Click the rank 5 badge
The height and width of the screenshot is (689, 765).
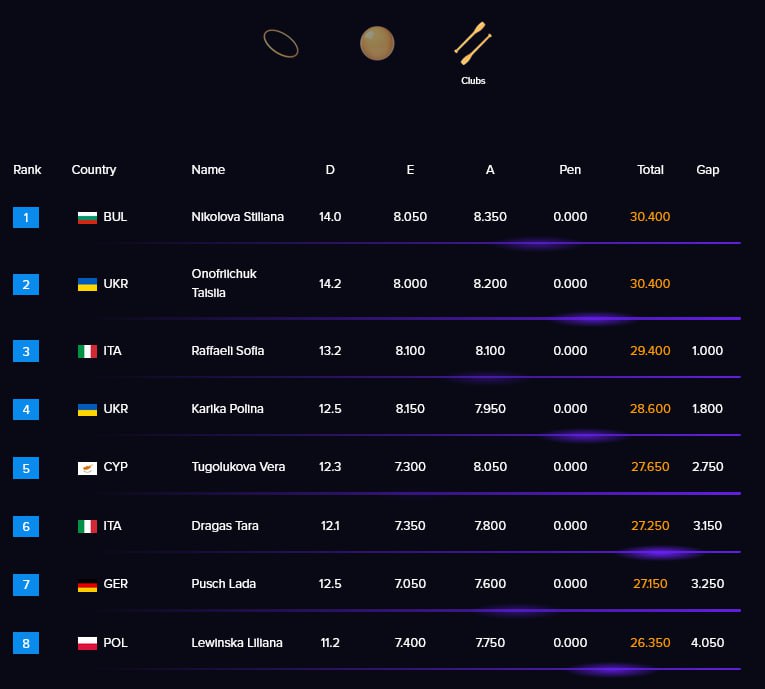click(x=26, y=468)
